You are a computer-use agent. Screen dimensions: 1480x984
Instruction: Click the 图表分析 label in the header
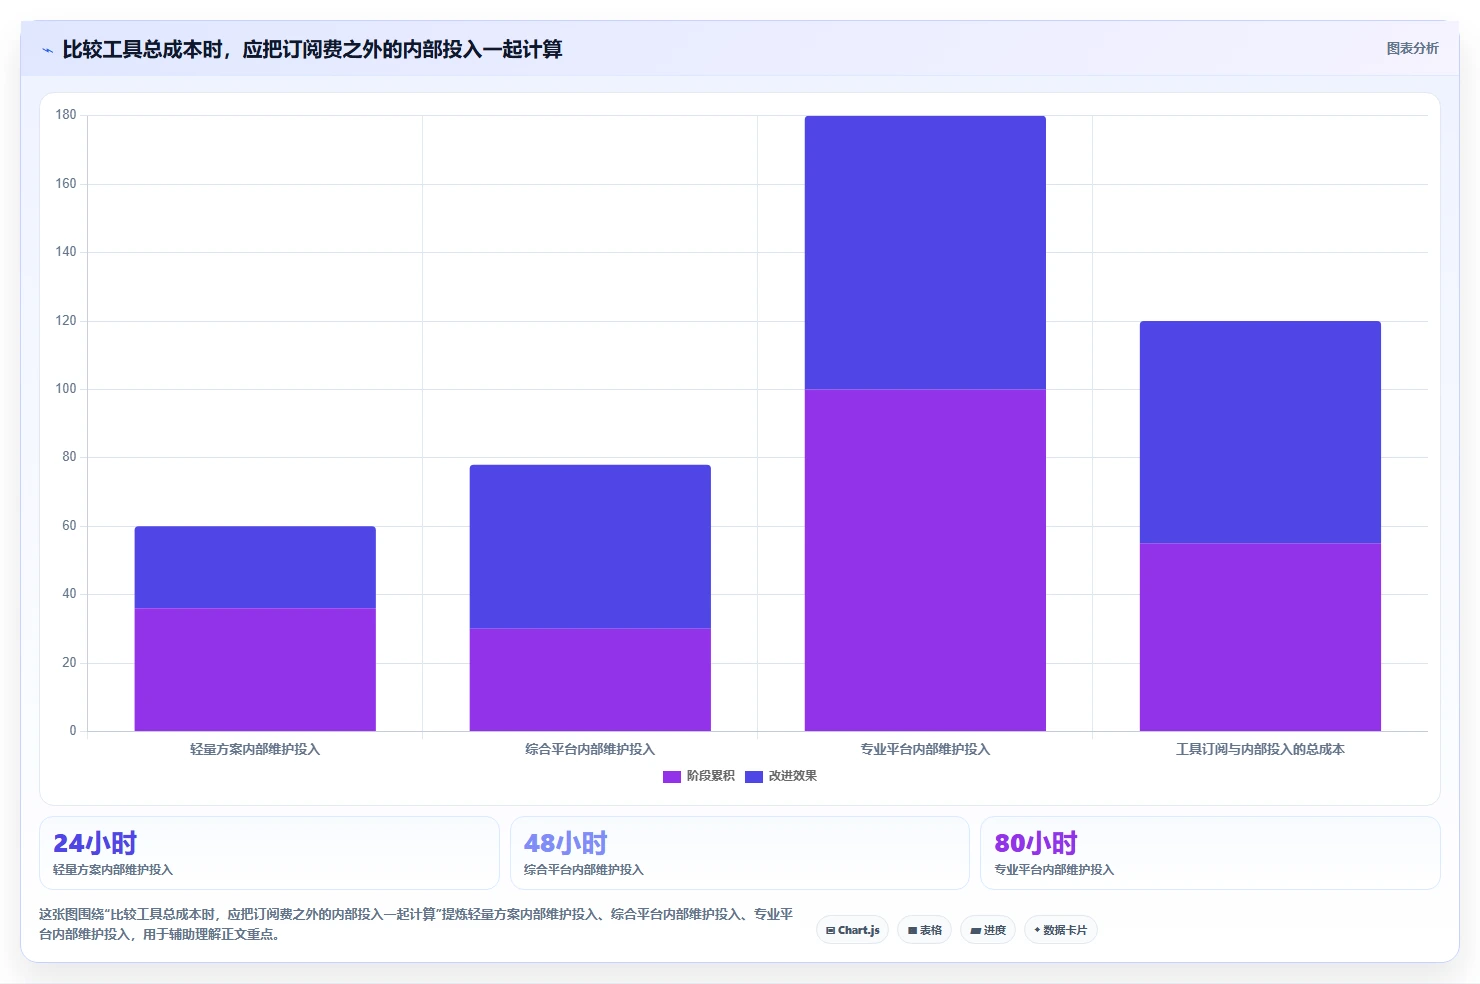[x=1412, y=48]
